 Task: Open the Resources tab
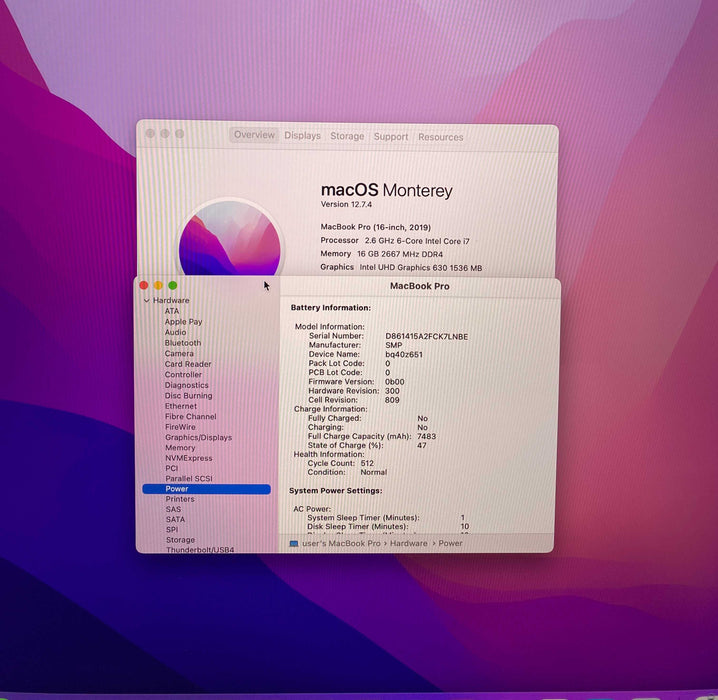click(441, 137)
